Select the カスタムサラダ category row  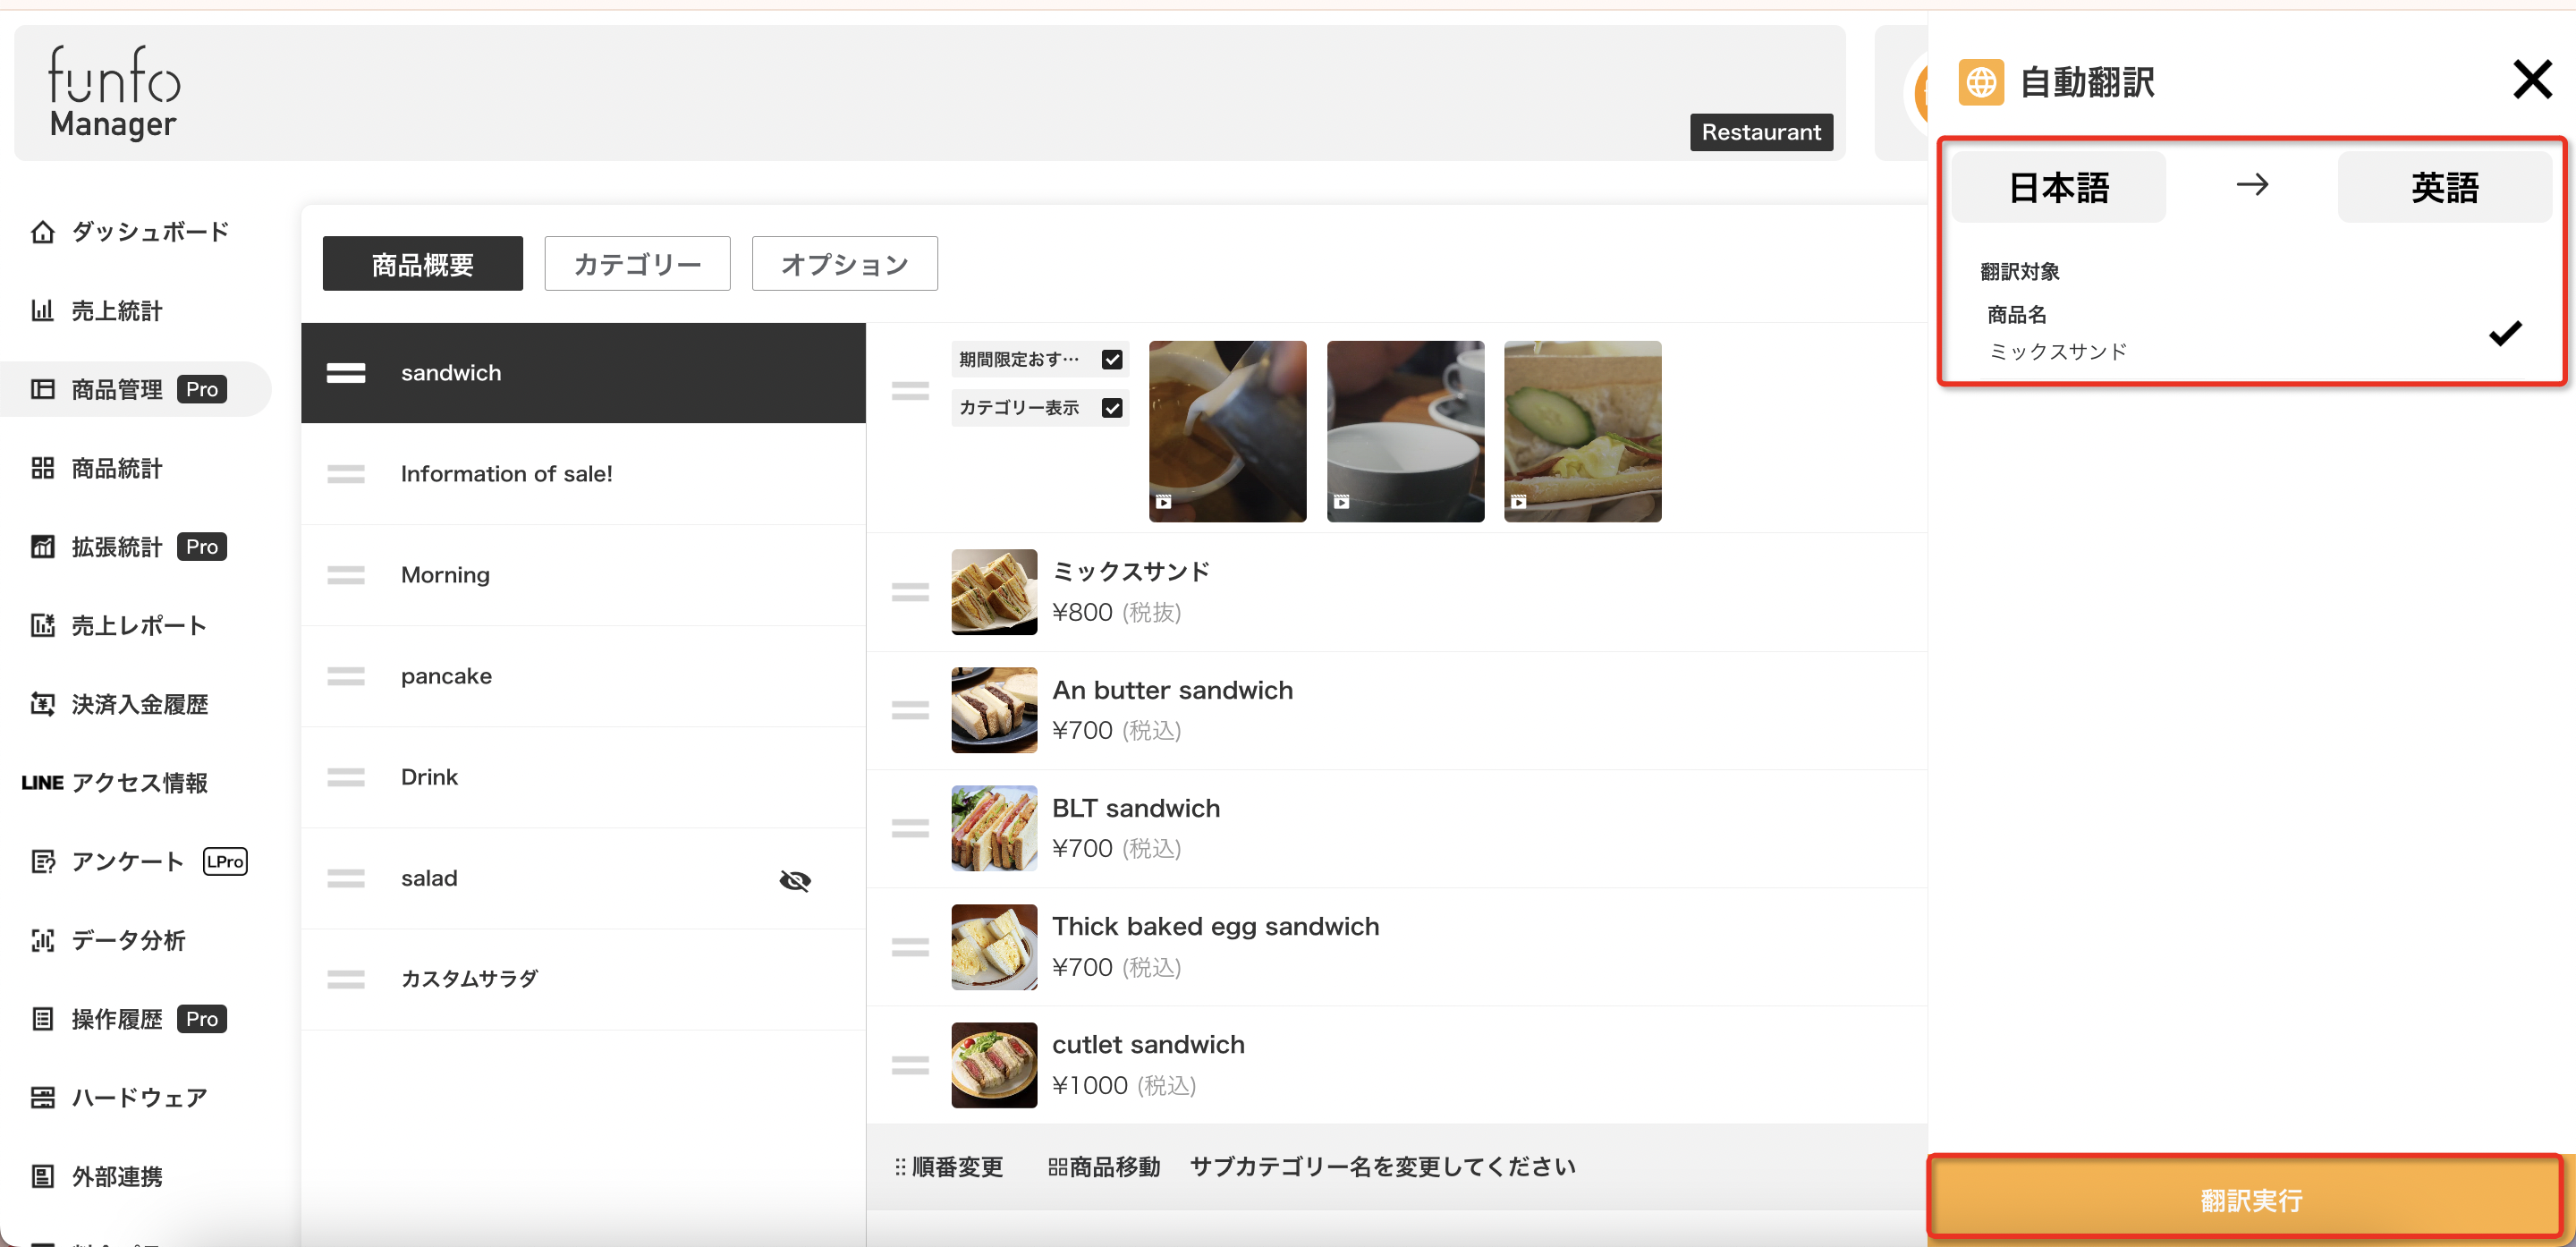583,979
